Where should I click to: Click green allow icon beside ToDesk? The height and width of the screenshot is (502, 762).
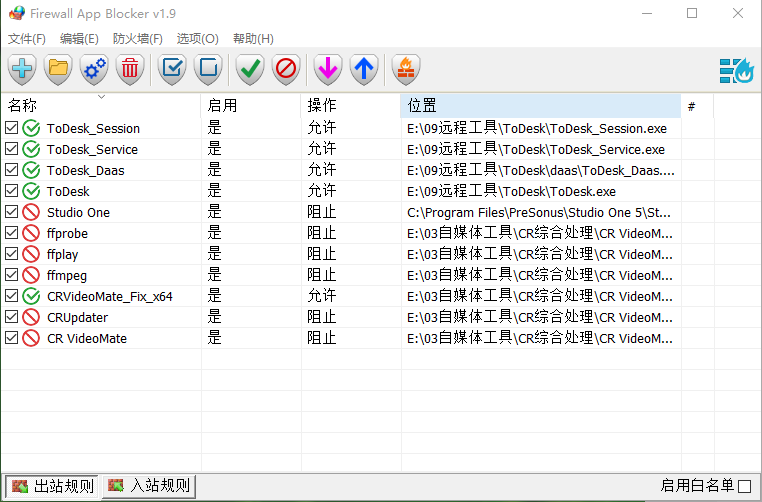[x=31, y=191]
